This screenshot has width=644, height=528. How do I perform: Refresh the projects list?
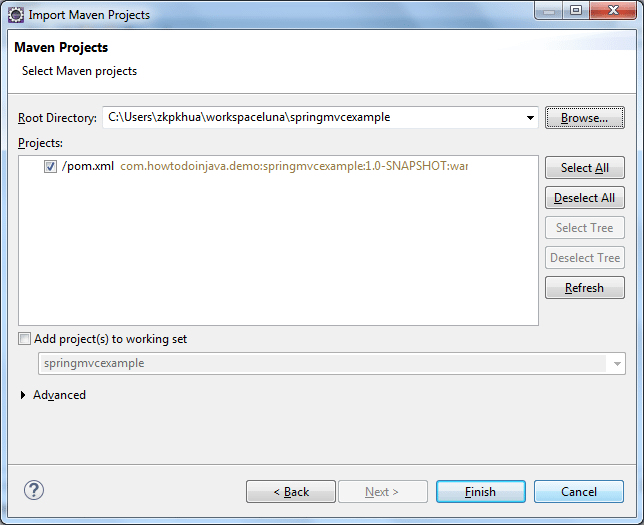click(584, 288)
